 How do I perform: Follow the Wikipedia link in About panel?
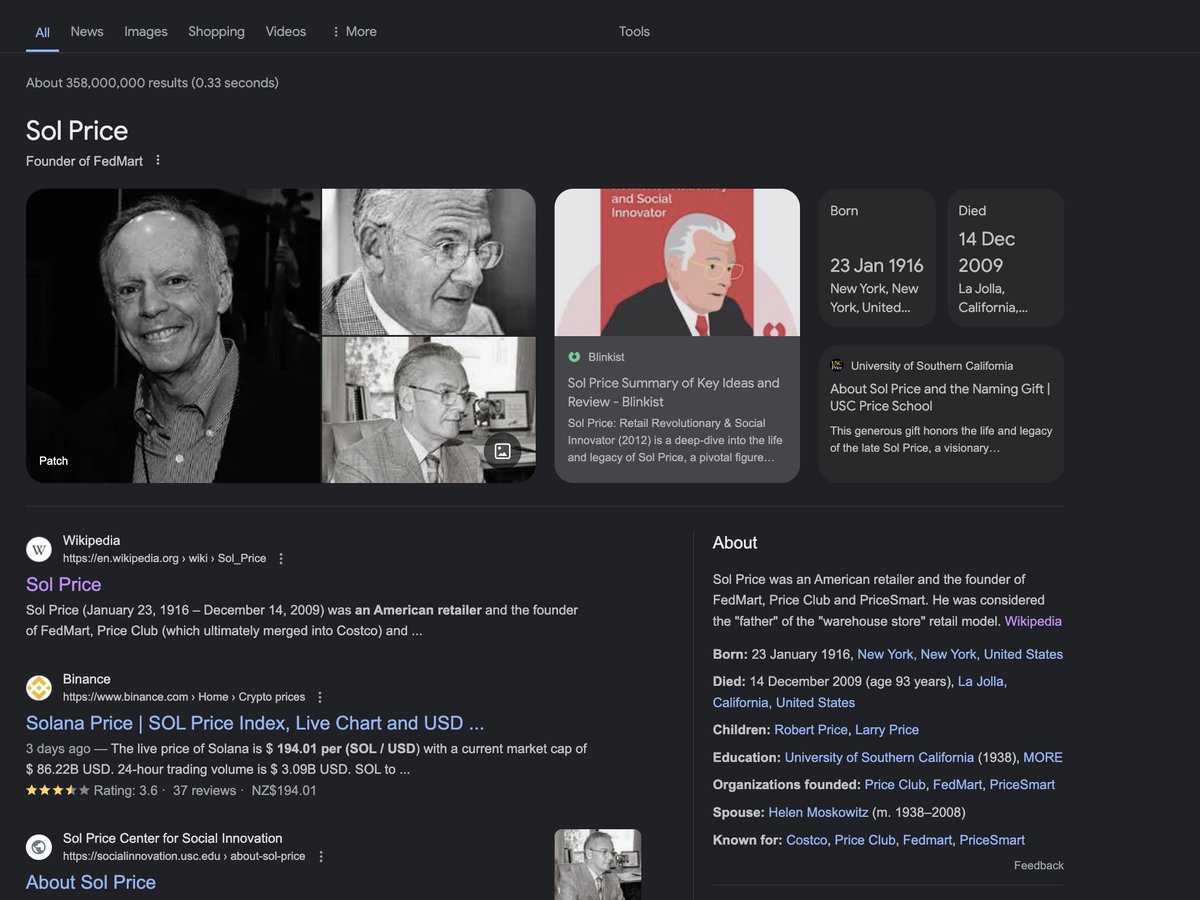pyautogui.click(x=1033, y=621)
